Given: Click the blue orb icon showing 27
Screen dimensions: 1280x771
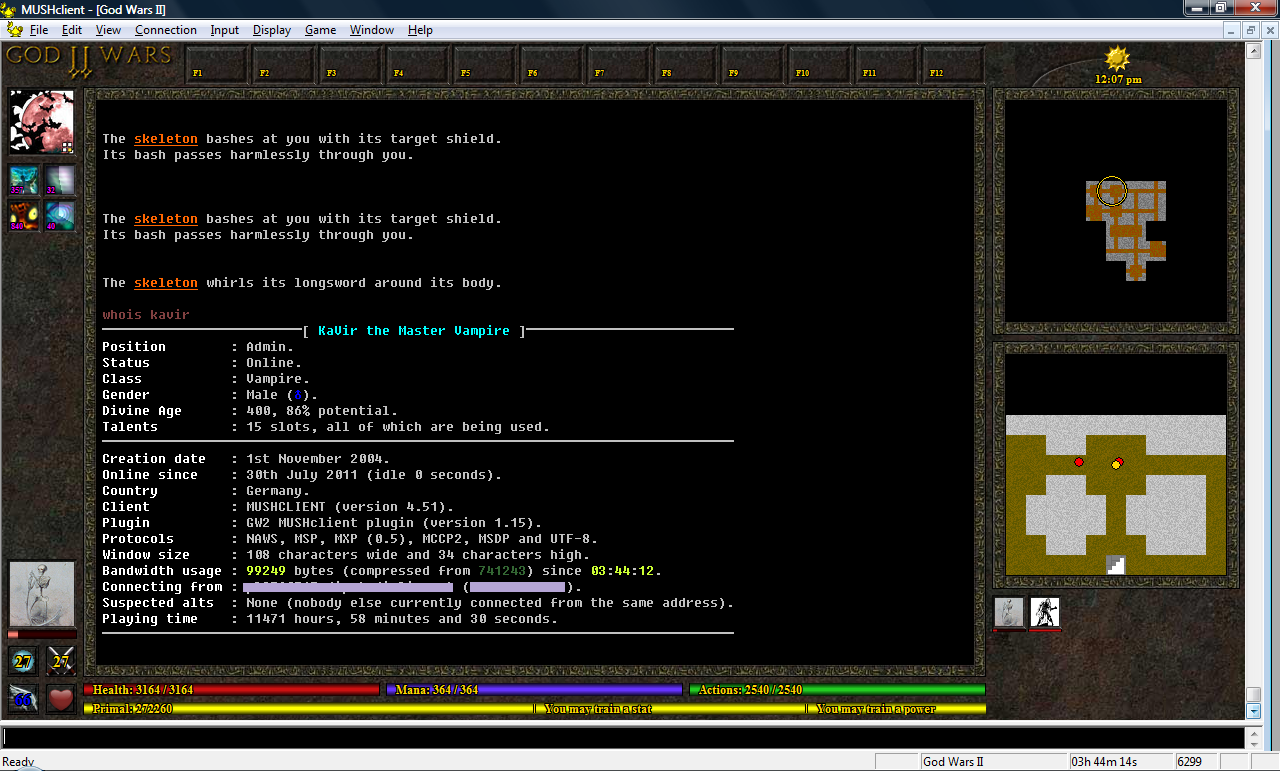Looking at the screenshot, I should pyautogui.click(x=24, y=661).
